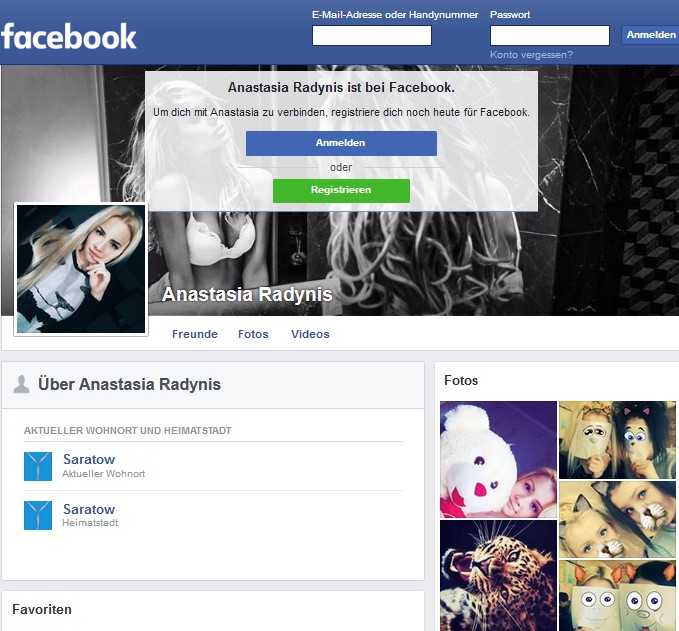
Task: Open the Saratow link for Aktueller Wohnort
Action: click(89, 459)
